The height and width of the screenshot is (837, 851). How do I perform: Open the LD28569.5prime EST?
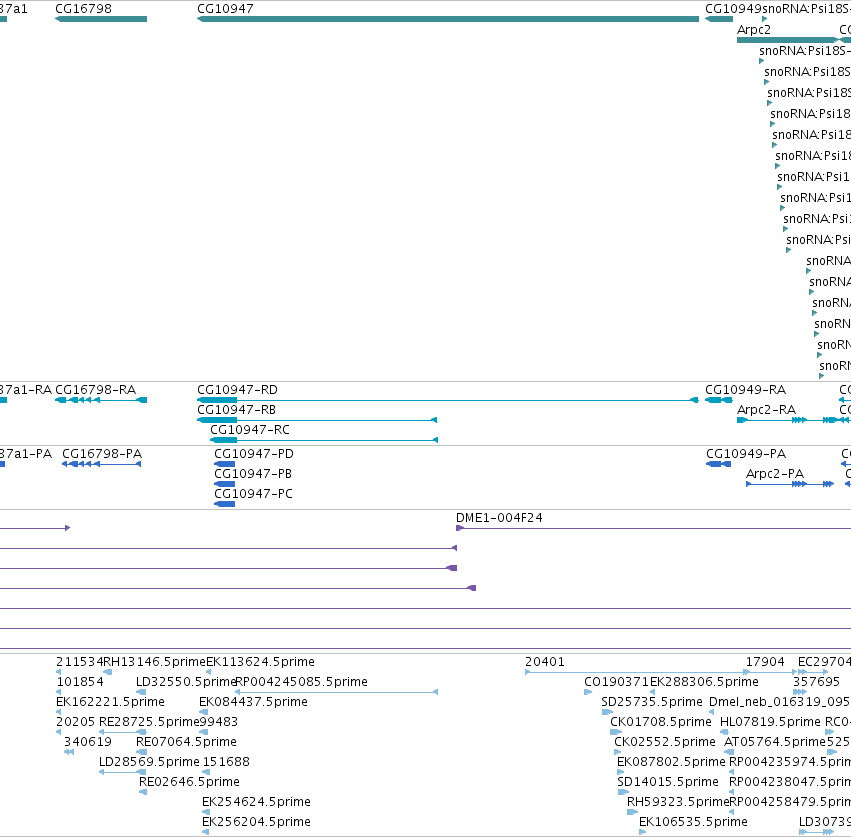coord(123,772)
